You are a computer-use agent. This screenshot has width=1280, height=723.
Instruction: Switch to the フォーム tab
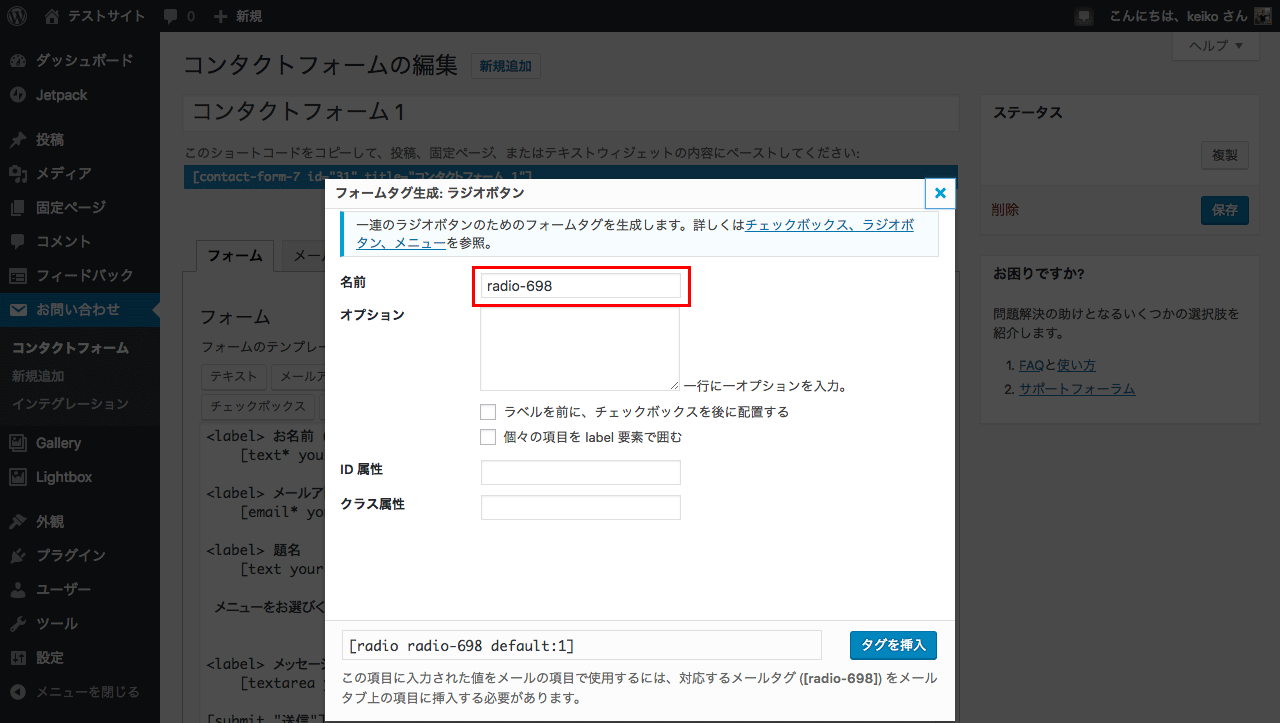235,256
